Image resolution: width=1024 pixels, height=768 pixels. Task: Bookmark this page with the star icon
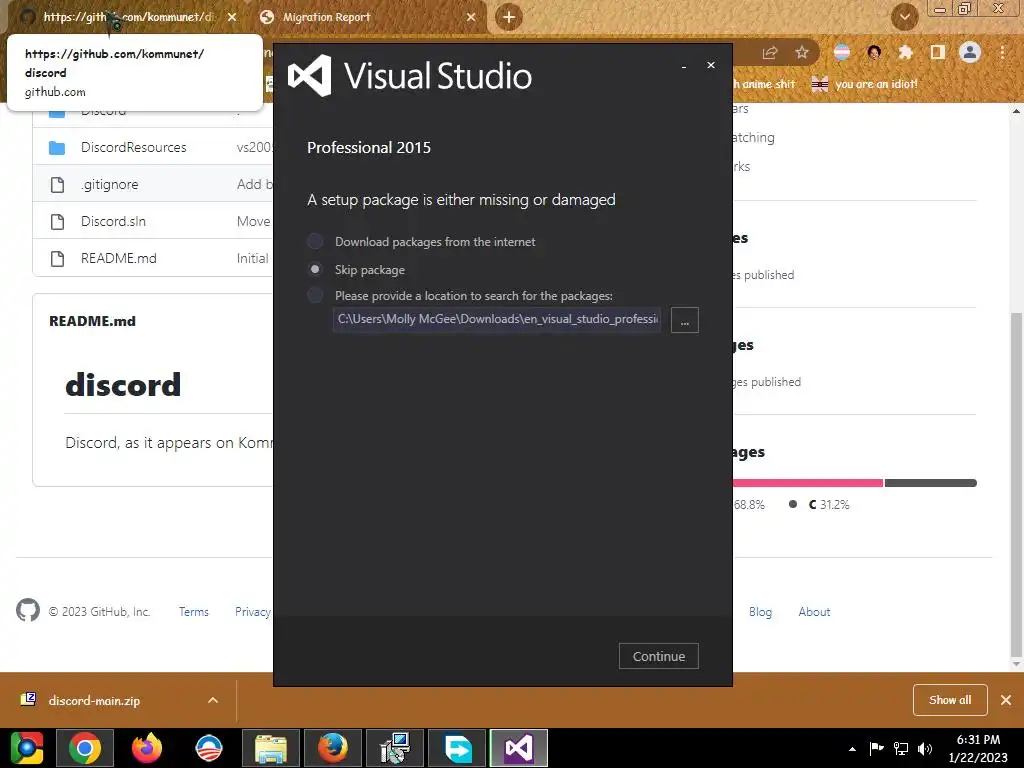click(x=802, y=53)
